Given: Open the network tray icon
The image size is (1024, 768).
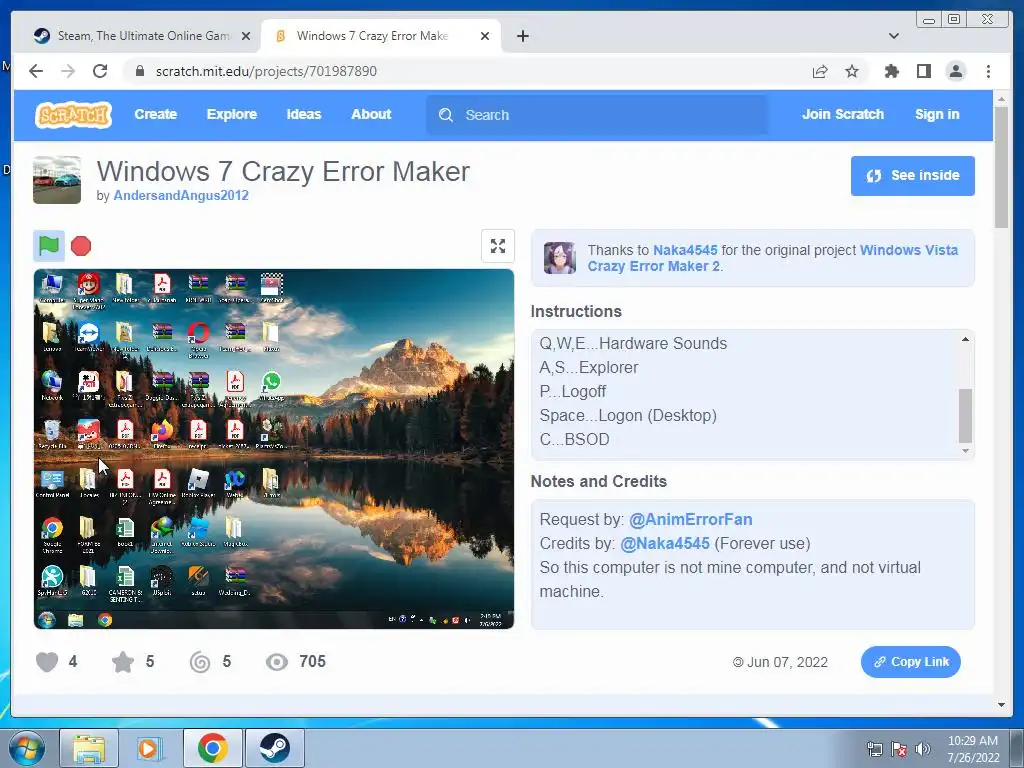Looking at the screenshot, I should (x=874, y=749).
